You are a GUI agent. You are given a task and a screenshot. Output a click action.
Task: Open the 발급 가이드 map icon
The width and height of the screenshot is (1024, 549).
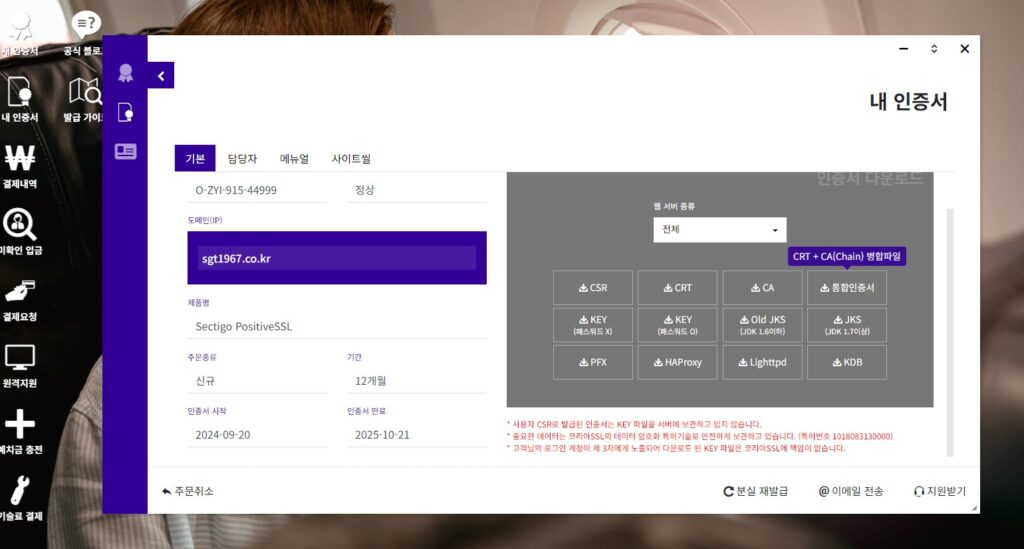click(x=86, y=93)
